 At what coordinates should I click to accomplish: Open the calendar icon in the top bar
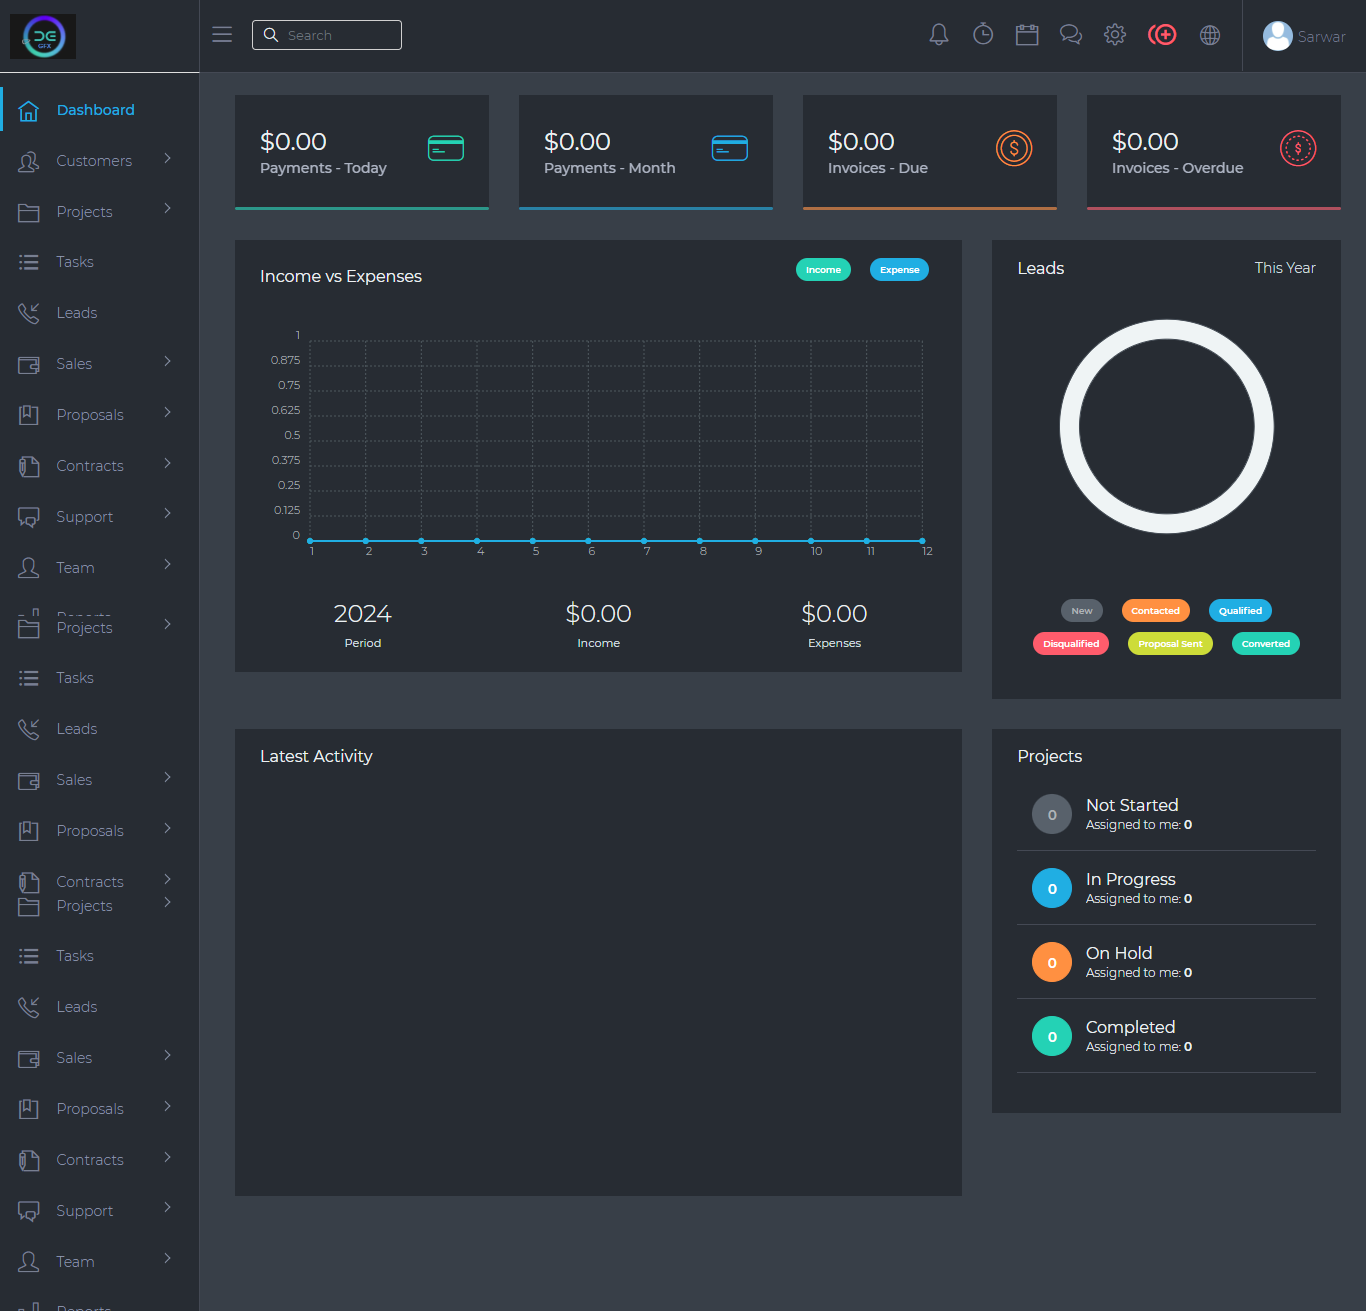1027,35
